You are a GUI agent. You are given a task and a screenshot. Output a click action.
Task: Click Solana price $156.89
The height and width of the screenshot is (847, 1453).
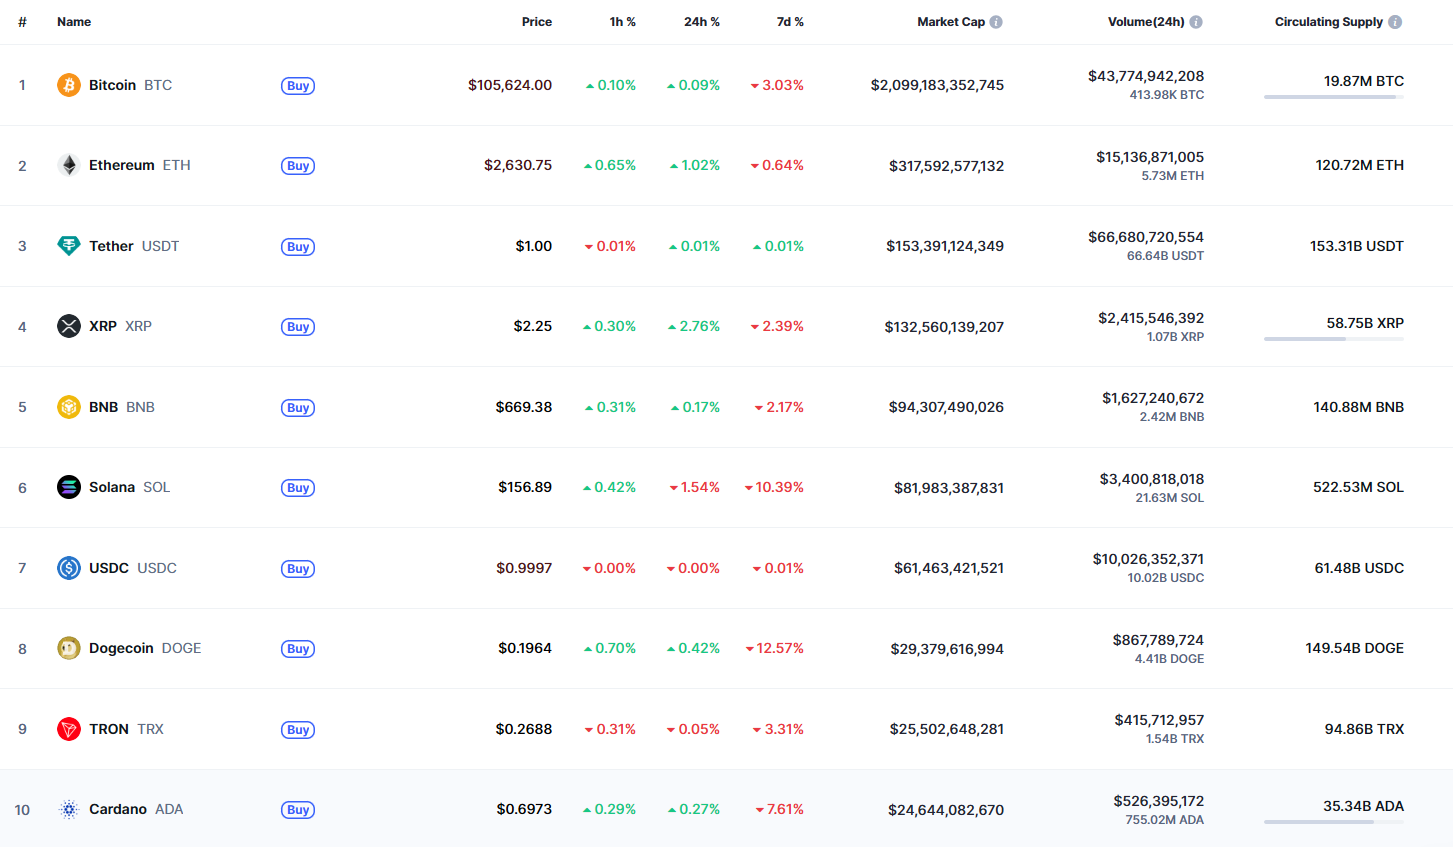point(525,487)
